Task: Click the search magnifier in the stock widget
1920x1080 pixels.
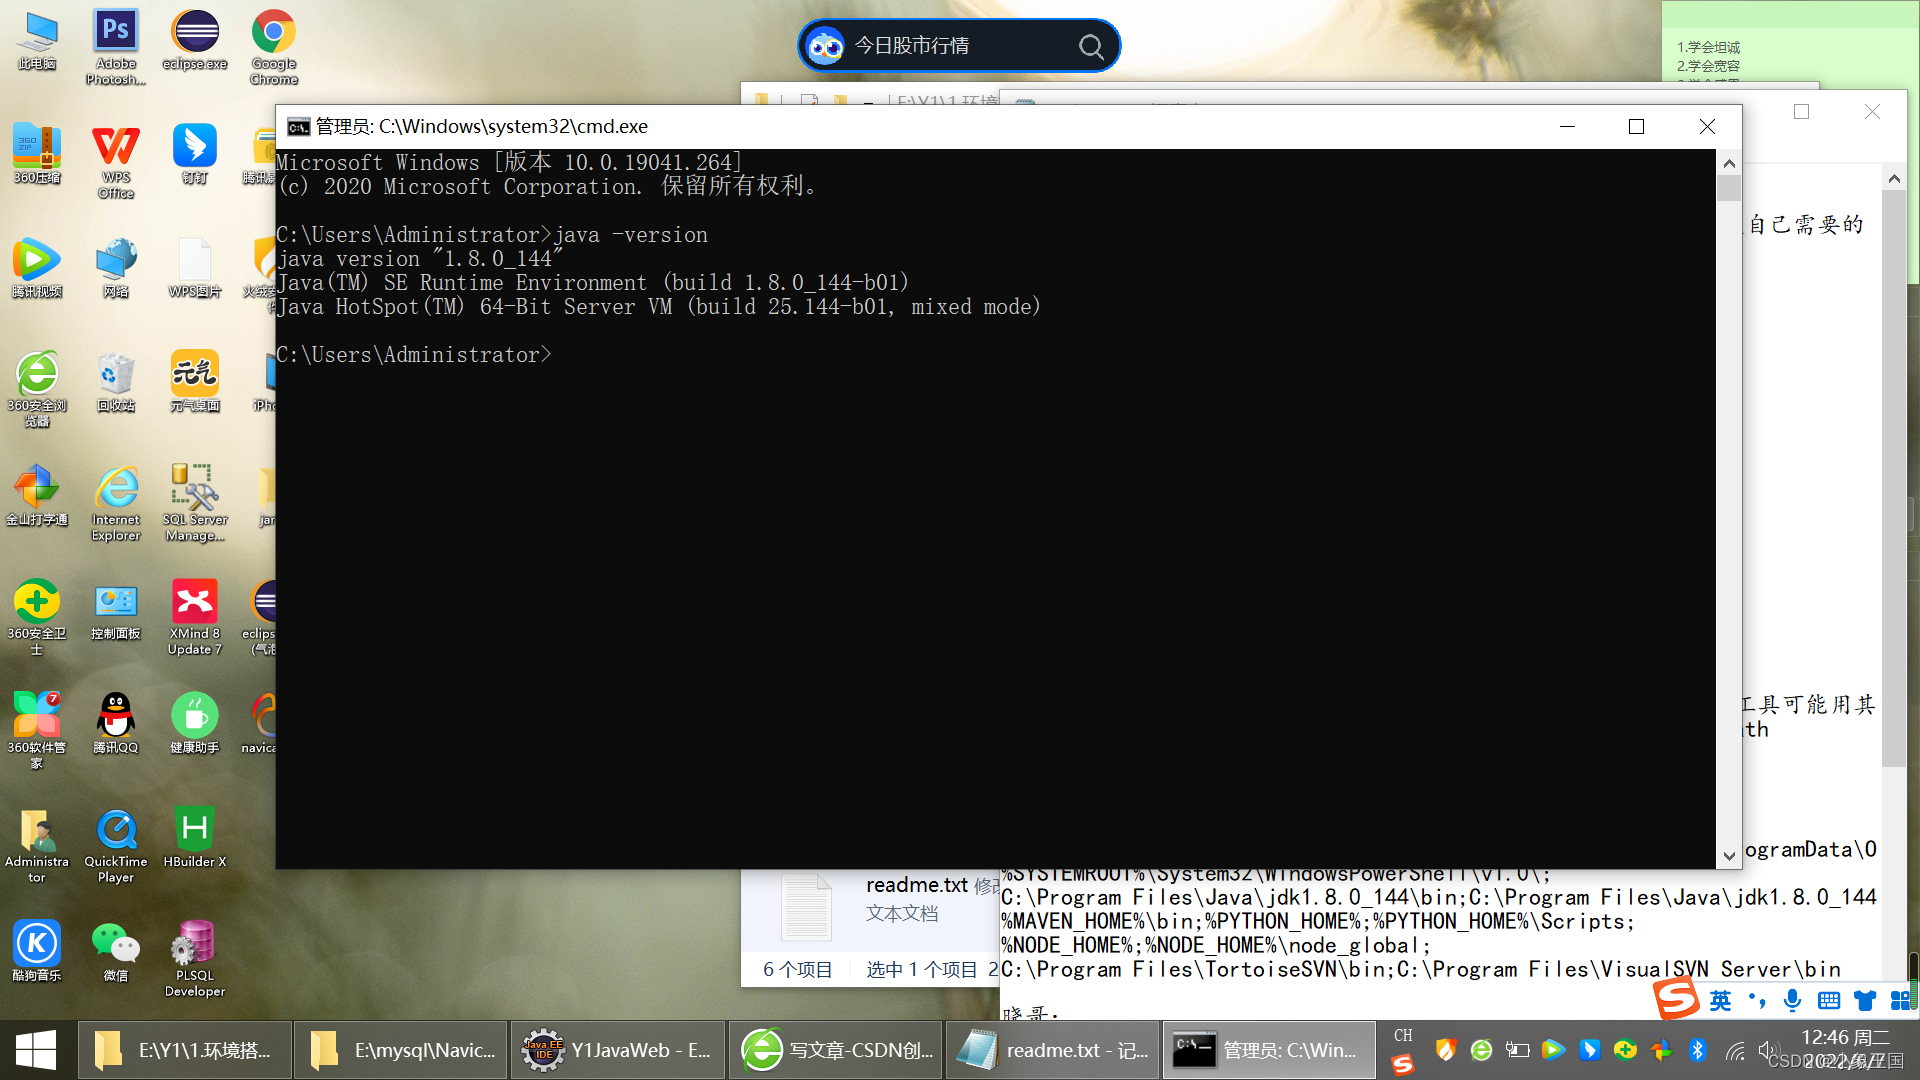Action: (1090, 45)
